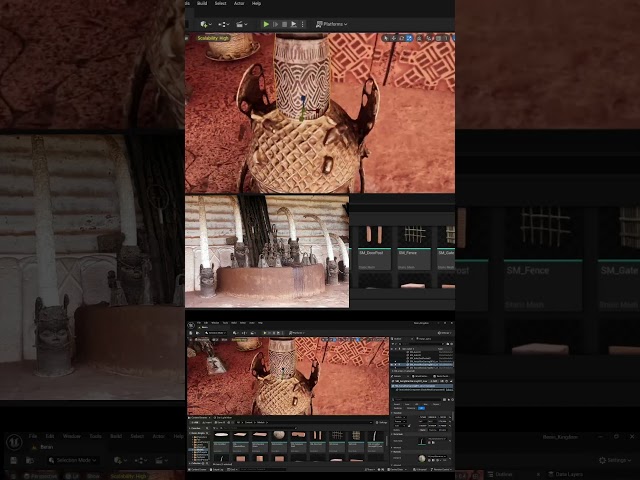
Task: Click the cinematics icon in the blurred bottom toolbar
Action: [x=162, y=460]
